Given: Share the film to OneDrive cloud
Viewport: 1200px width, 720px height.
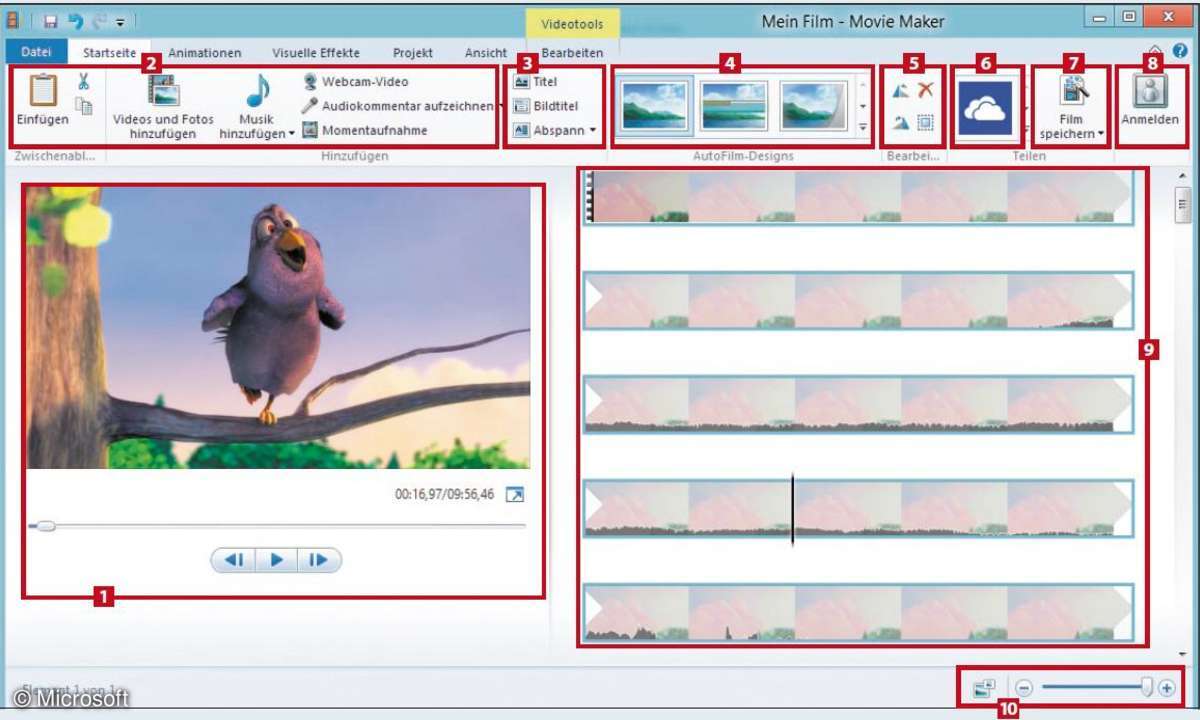Looking at the screenshot, I should tap(986, 110).
